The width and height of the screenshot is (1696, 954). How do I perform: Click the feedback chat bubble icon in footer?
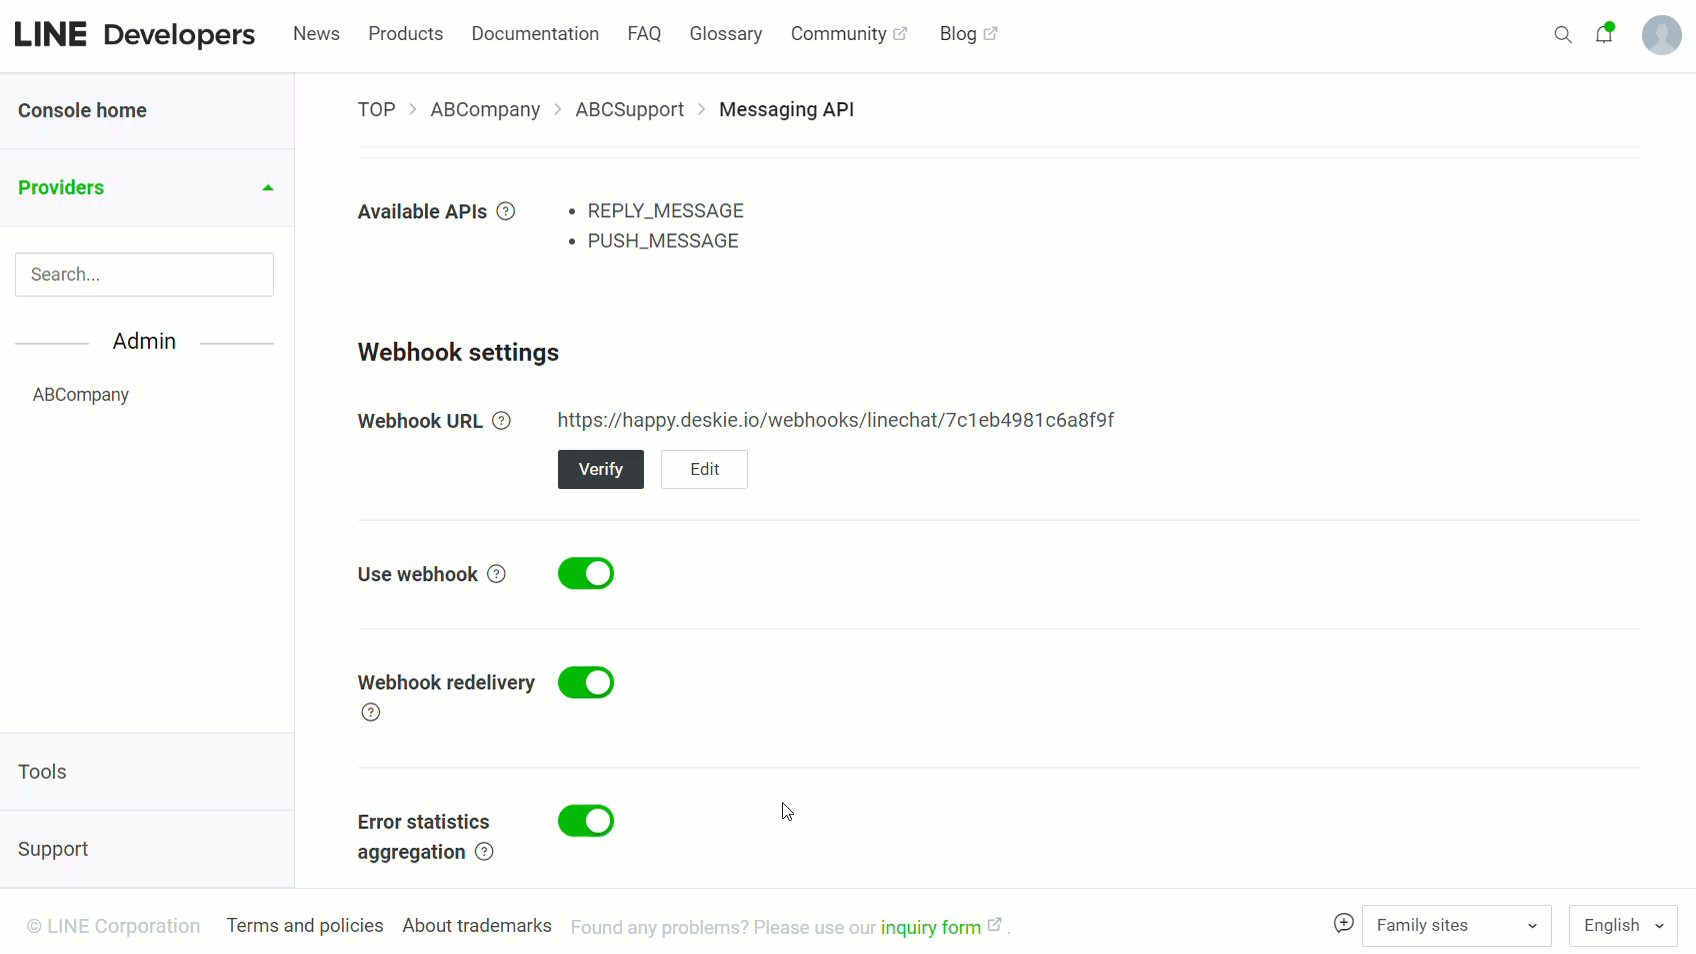[x=1343, y=924]
